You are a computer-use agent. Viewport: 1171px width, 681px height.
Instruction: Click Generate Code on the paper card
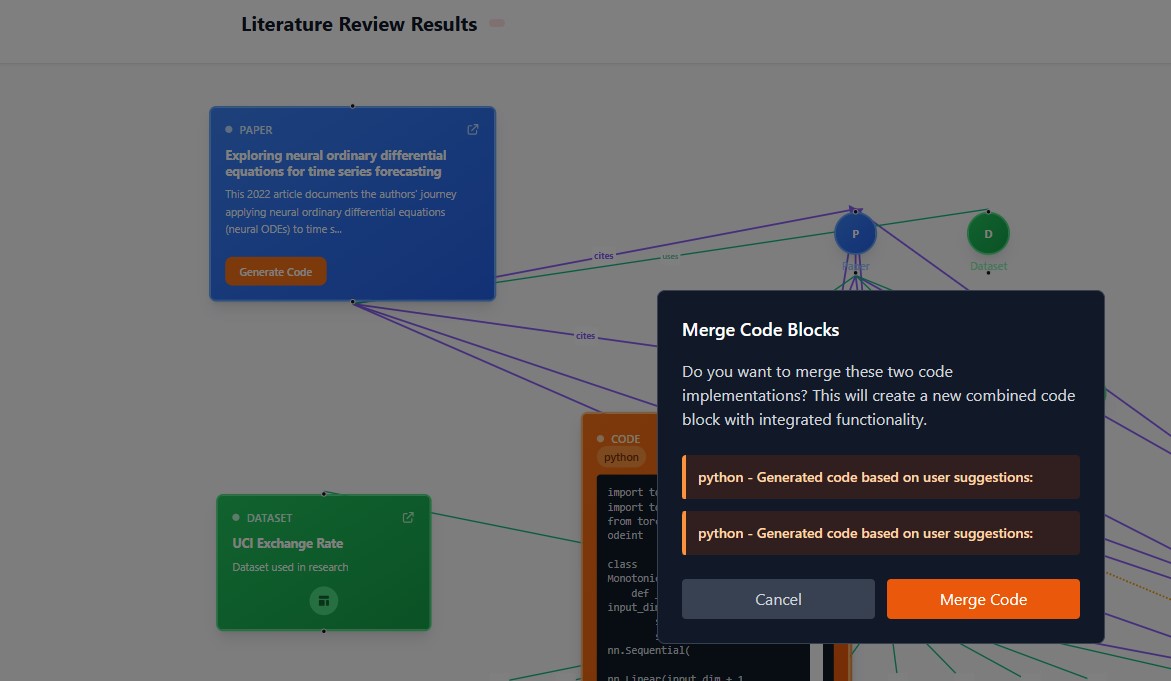pyautogui.click(x=276, y=272)
